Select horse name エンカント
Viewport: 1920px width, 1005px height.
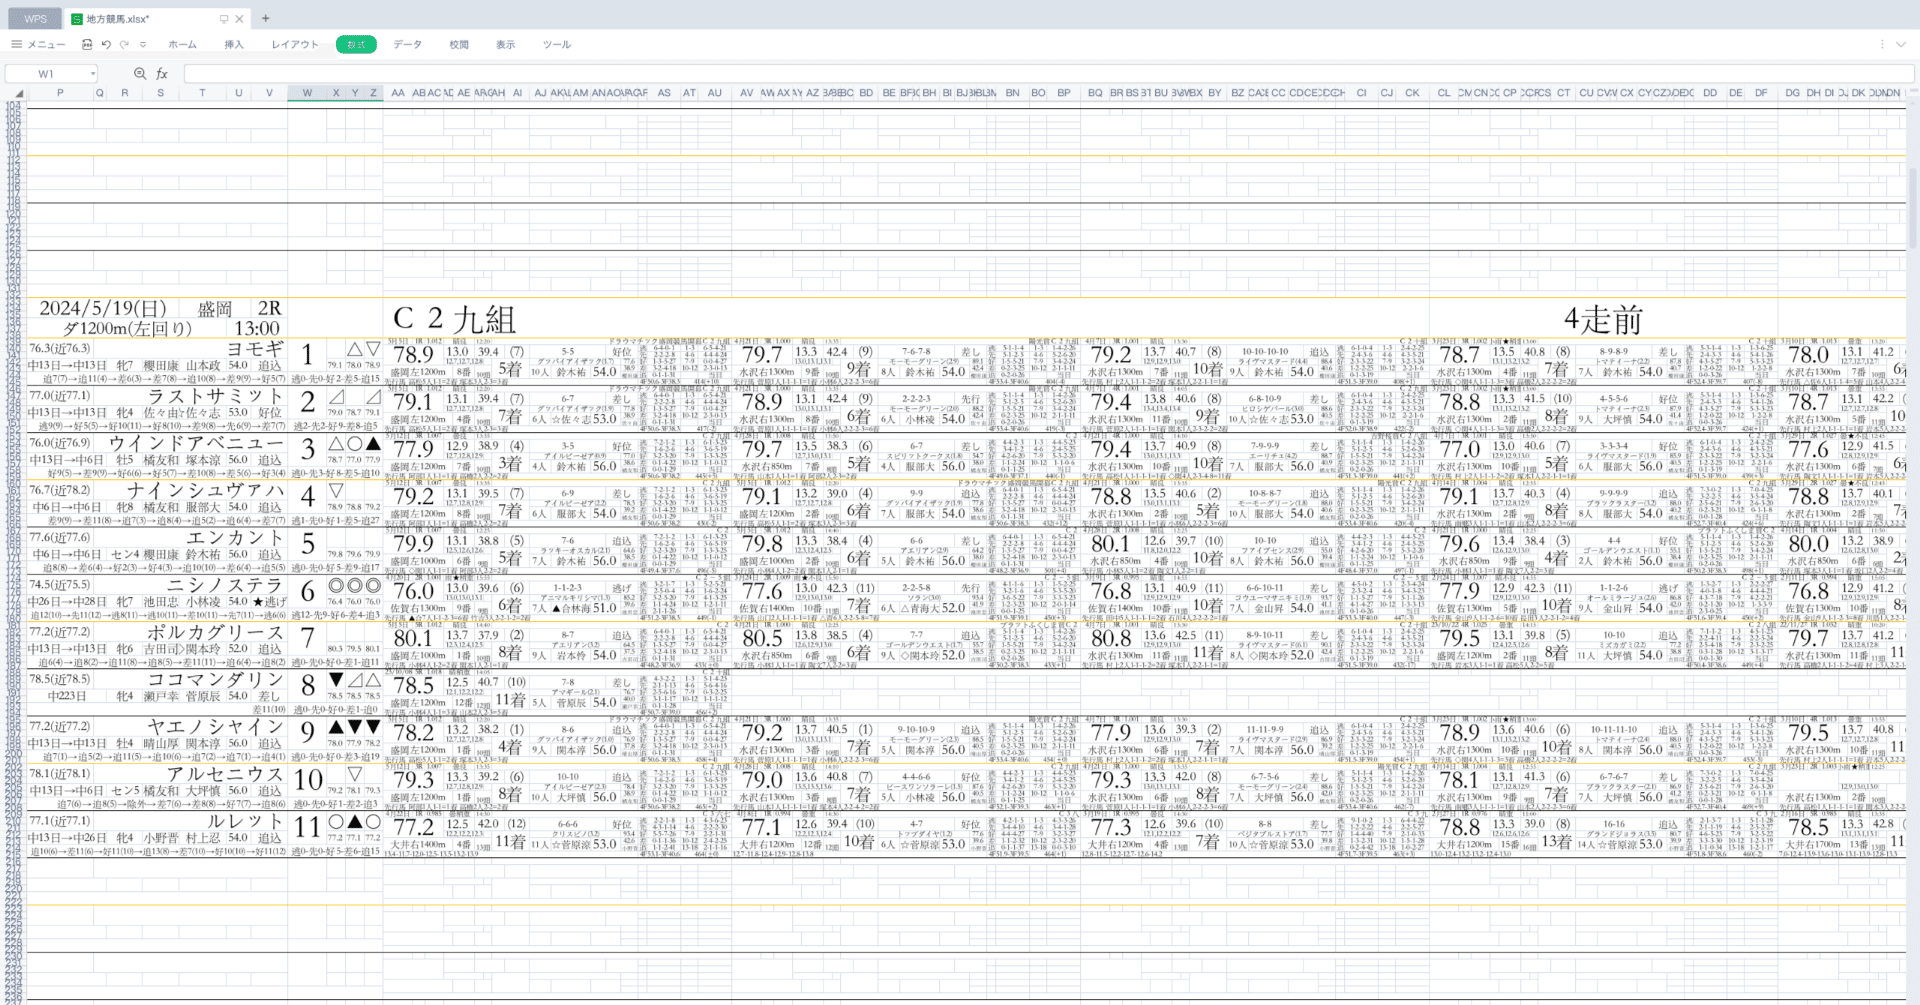click(x=236, y=538)
